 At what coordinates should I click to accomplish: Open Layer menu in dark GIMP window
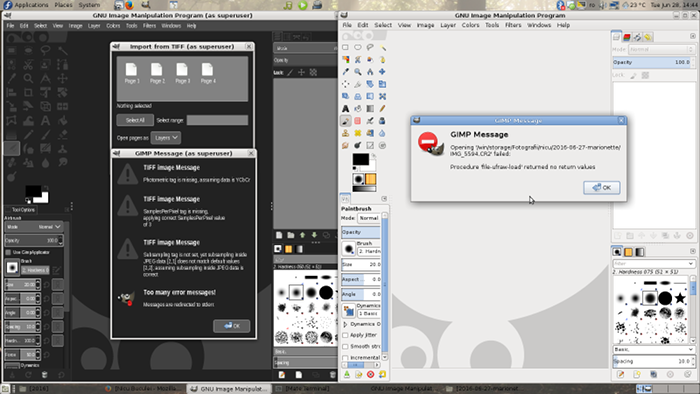(94, 26)
